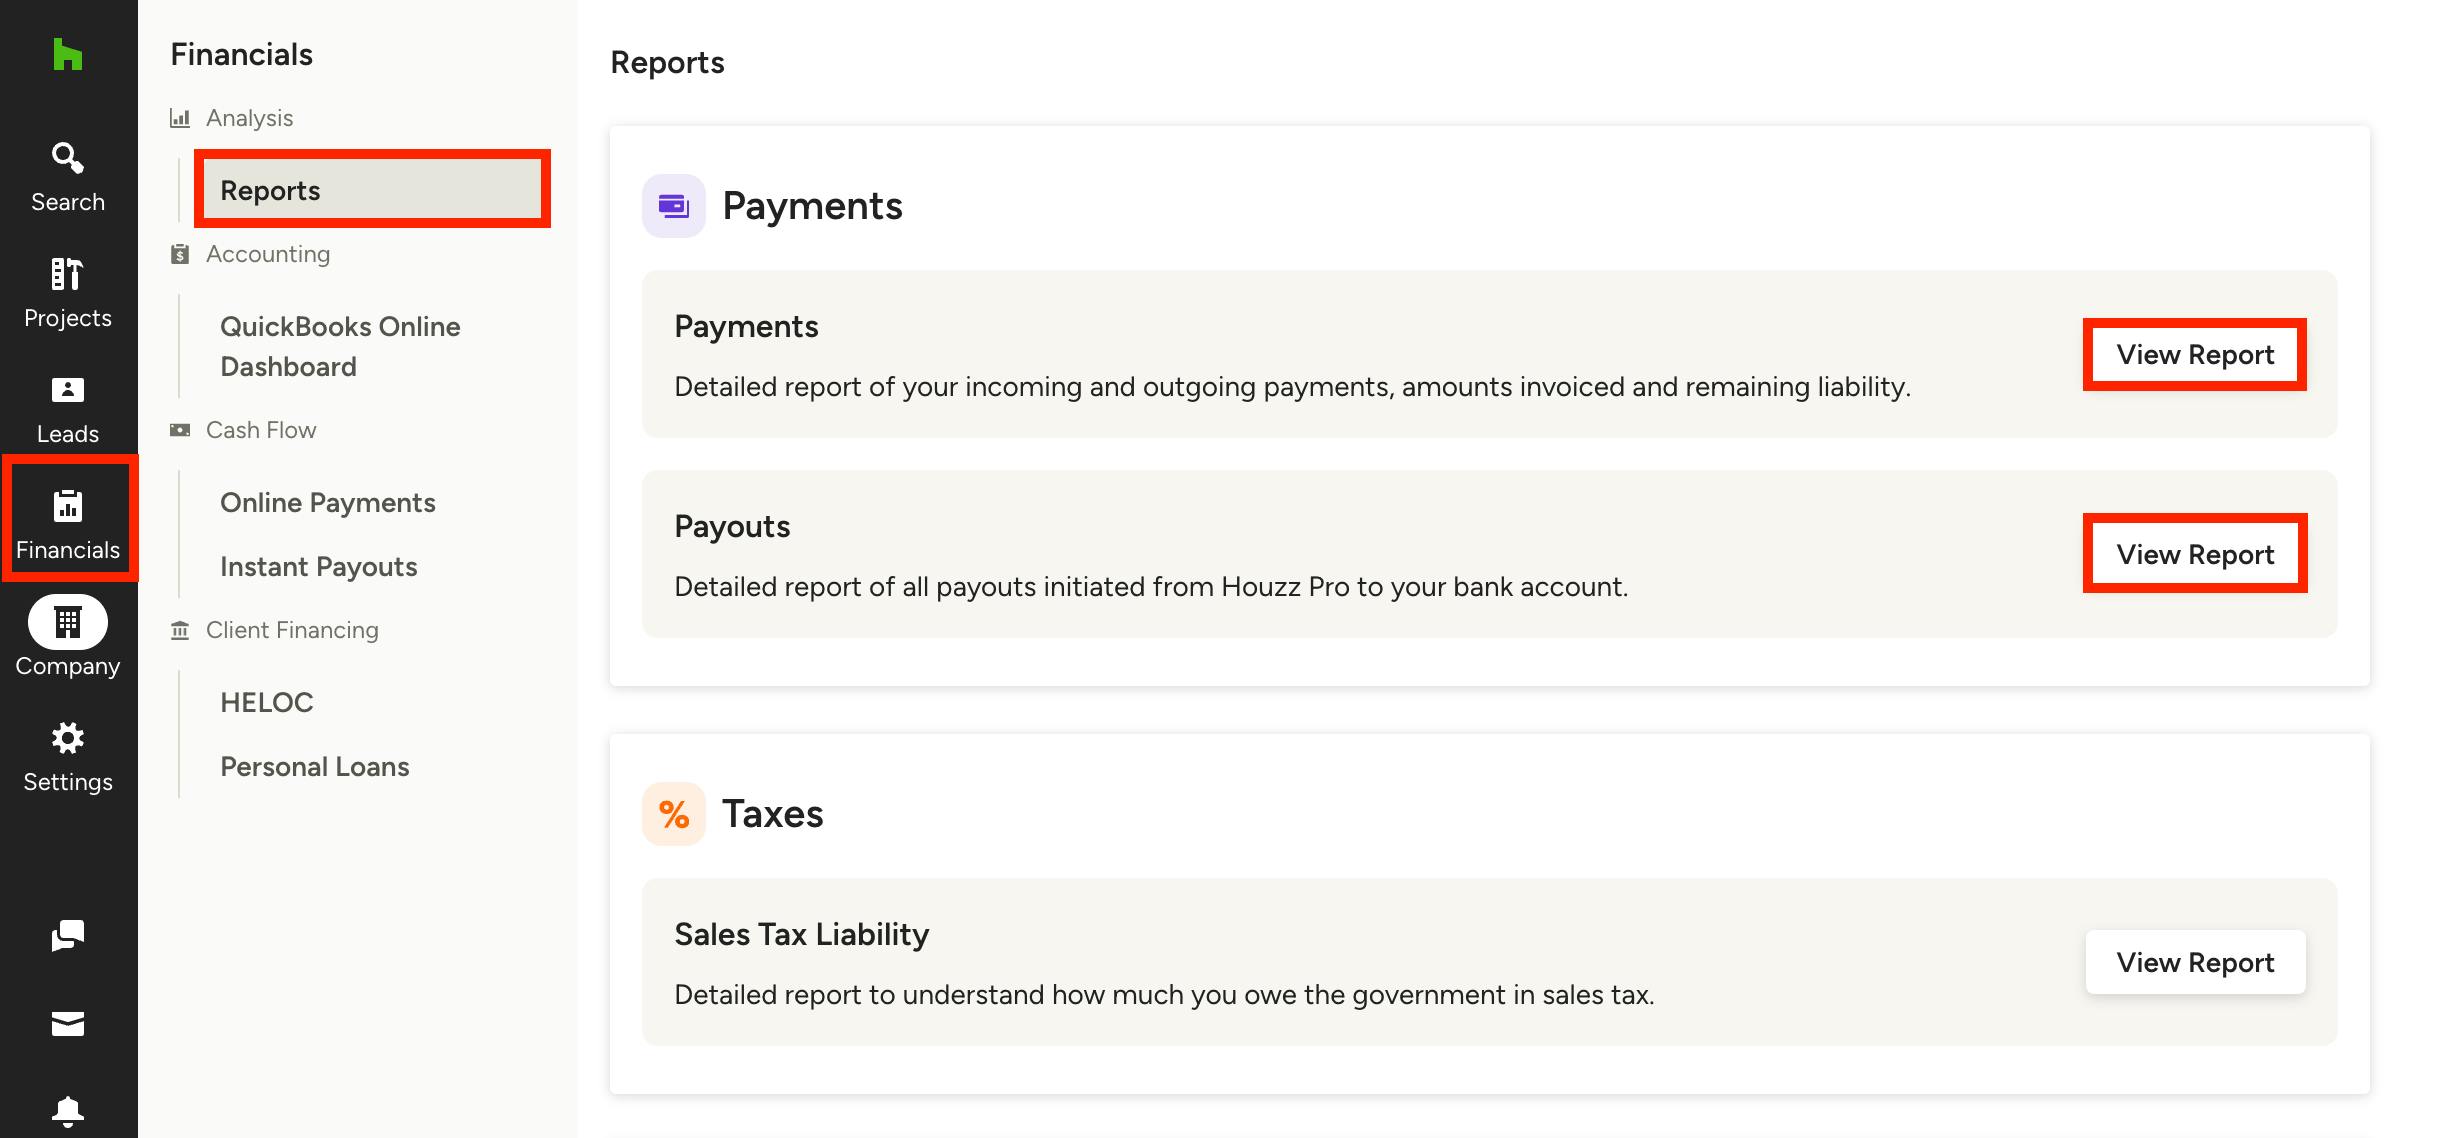View Report for Payouts

[x=2195, y=554]
